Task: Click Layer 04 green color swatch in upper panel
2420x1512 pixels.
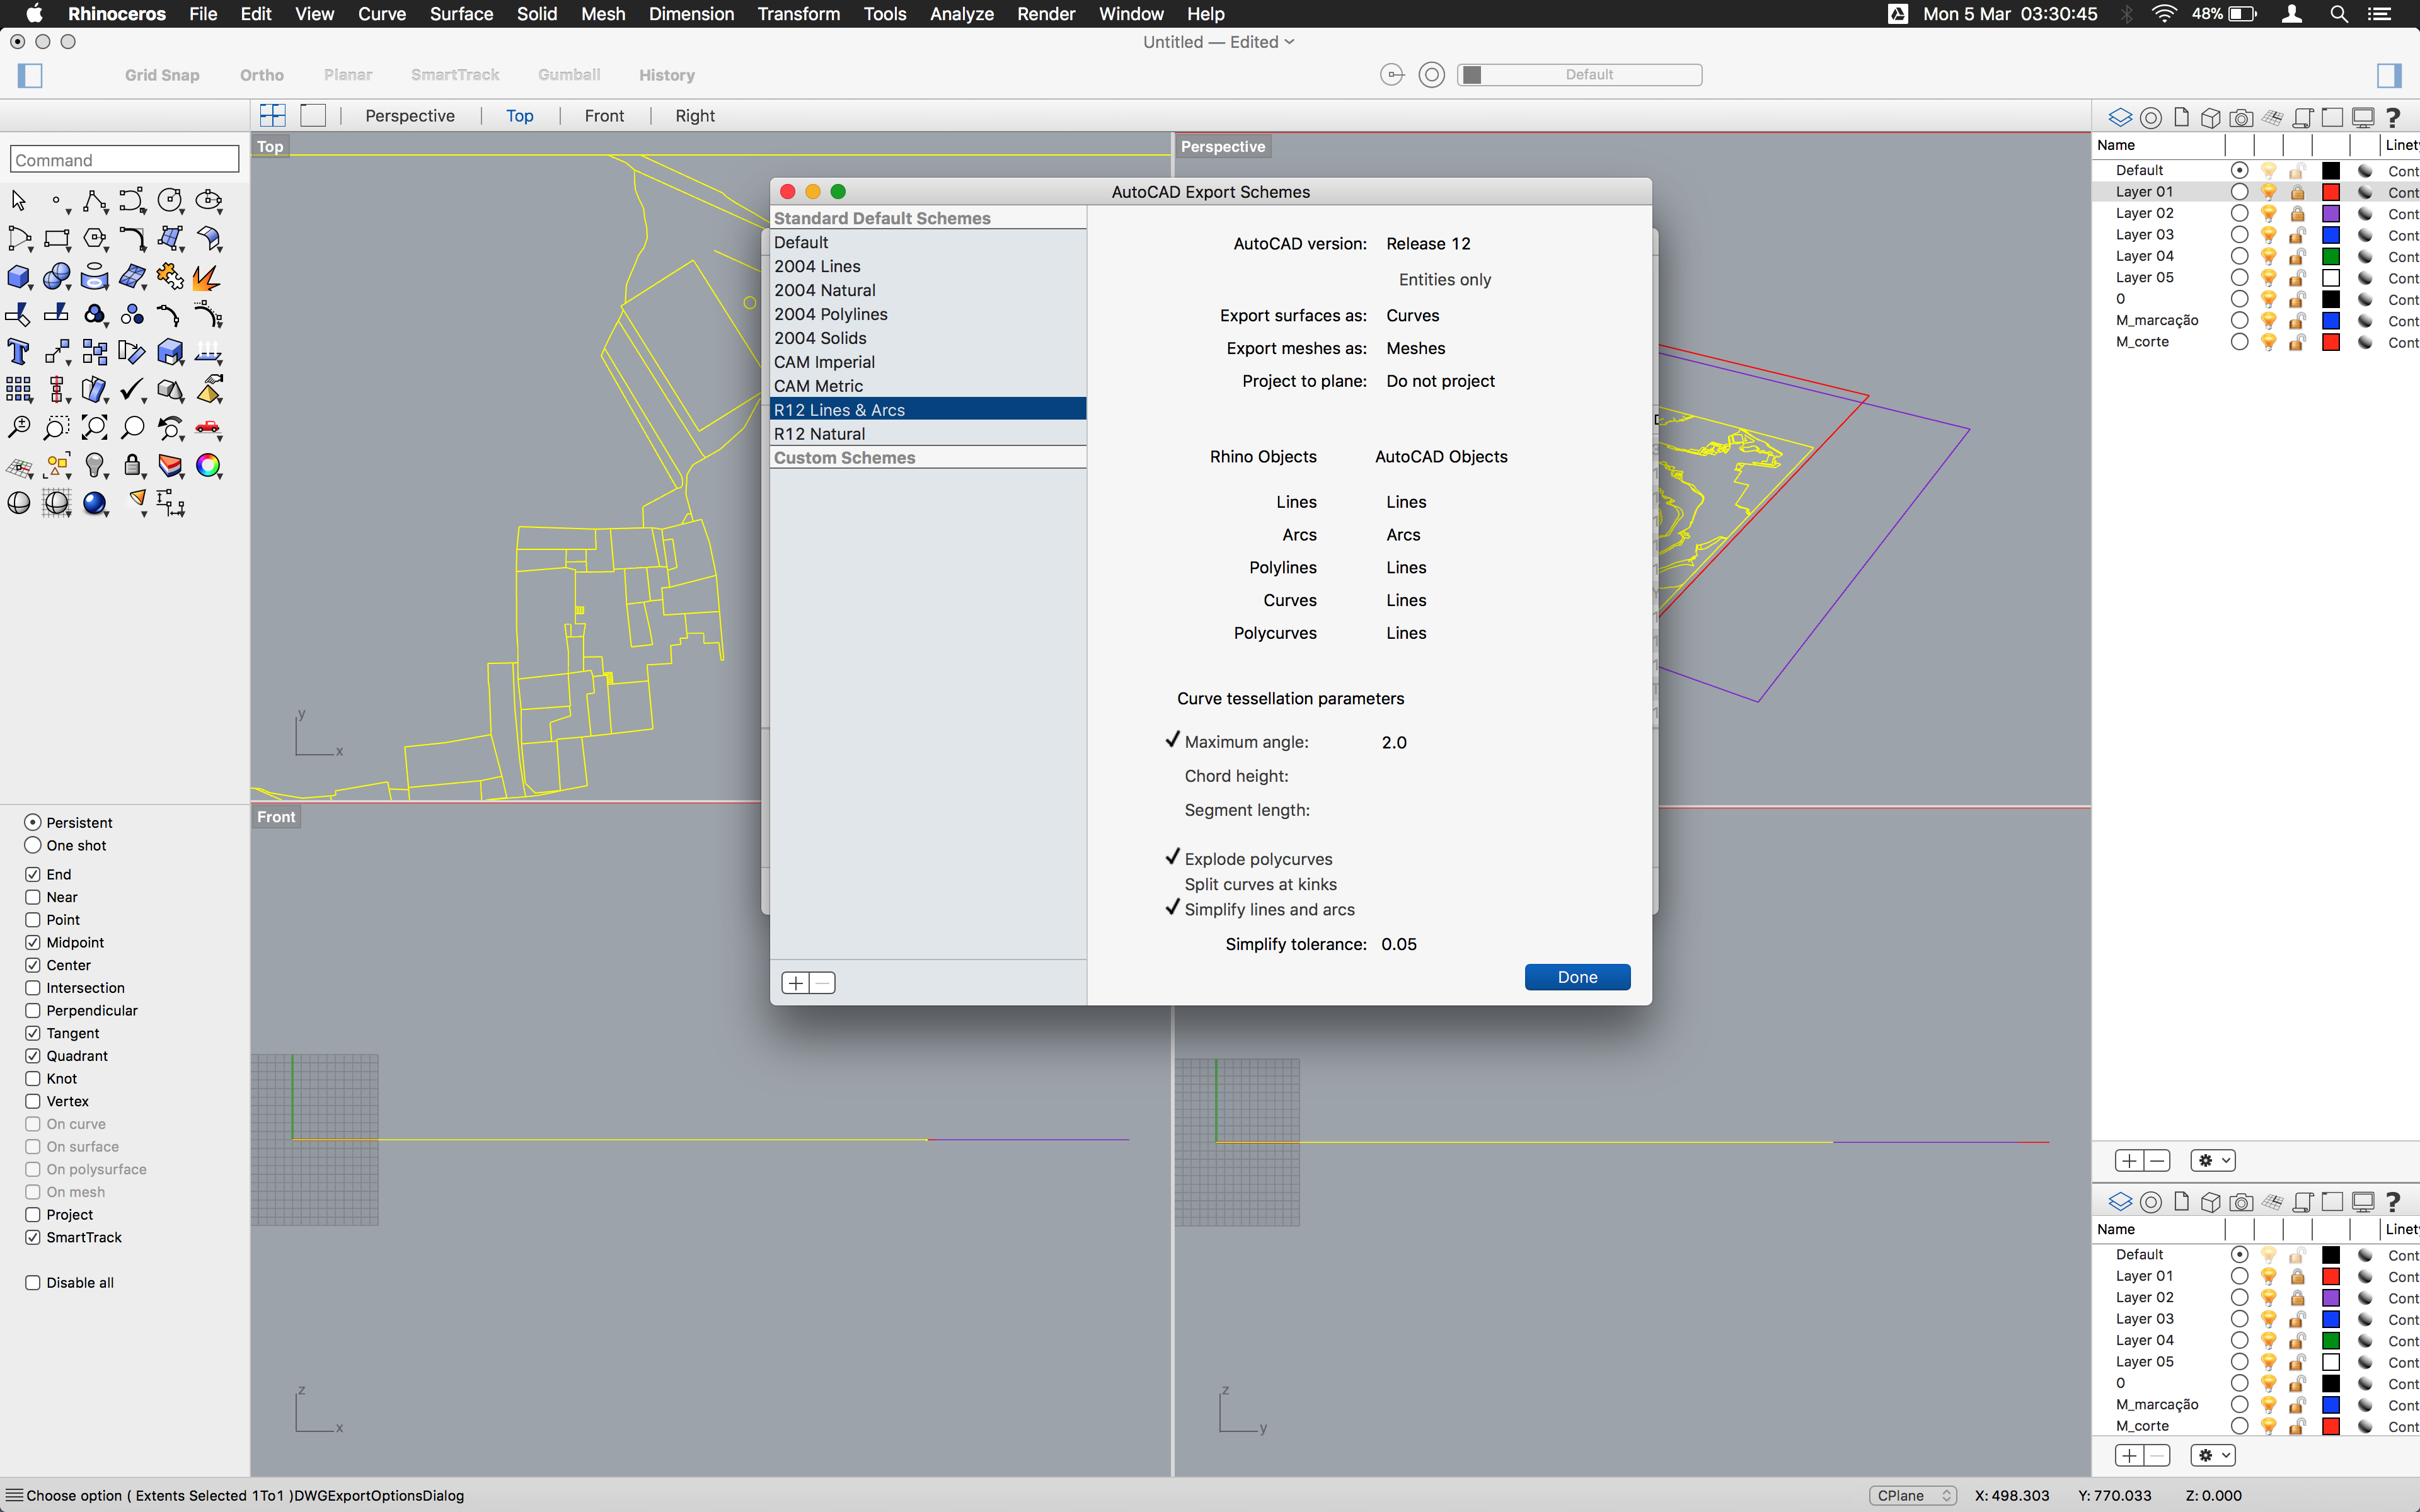Action: coord(2331,256)
